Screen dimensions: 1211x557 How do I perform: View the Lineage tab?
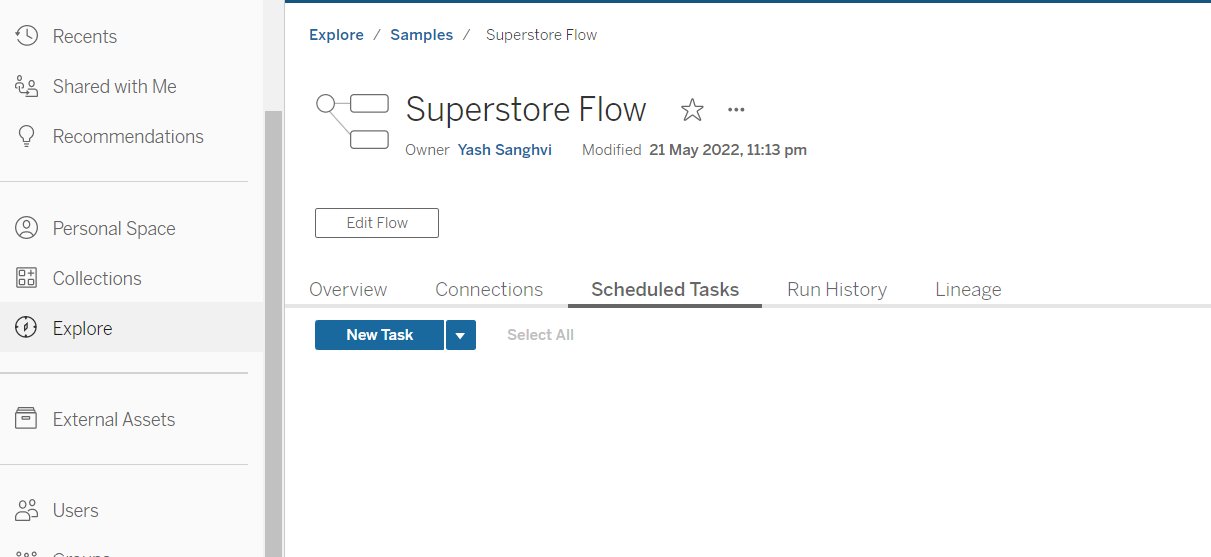click(x=968, y=290)
